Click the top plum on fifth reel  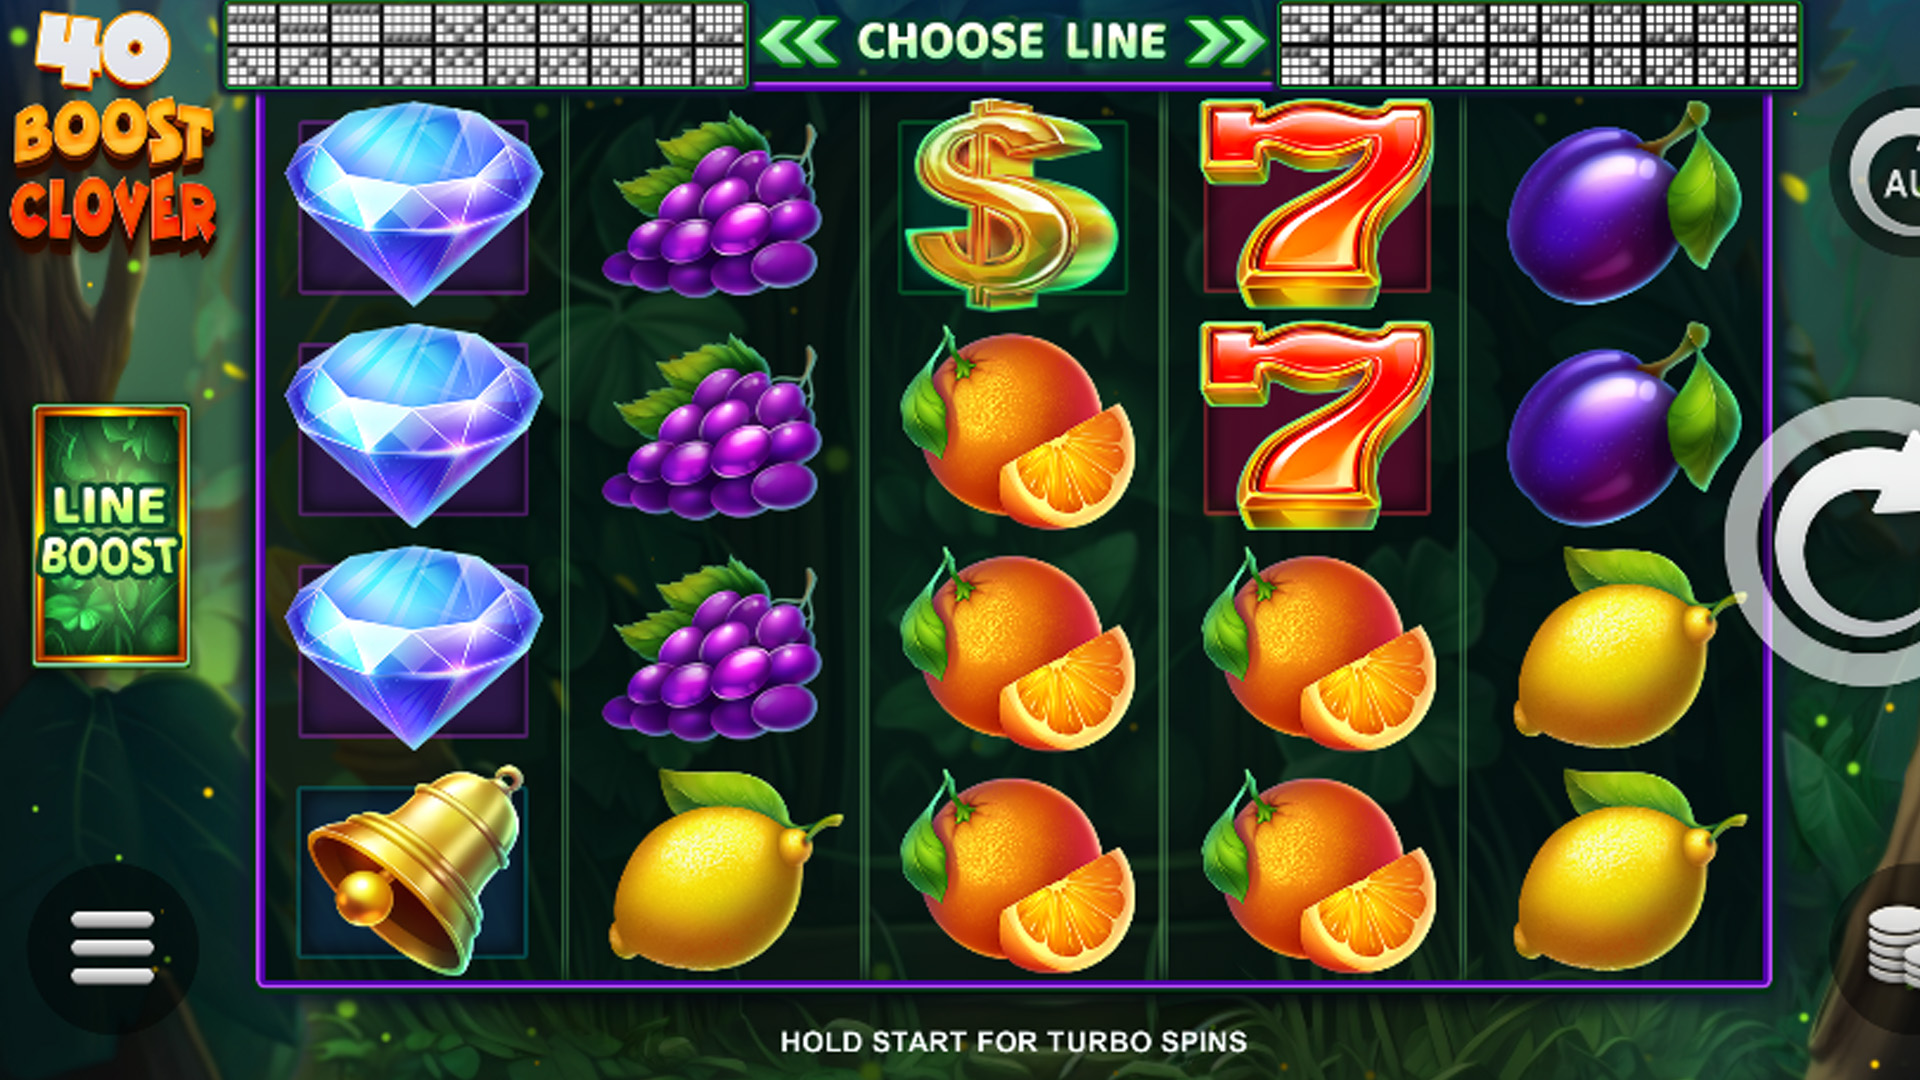tap(1623, 205)
